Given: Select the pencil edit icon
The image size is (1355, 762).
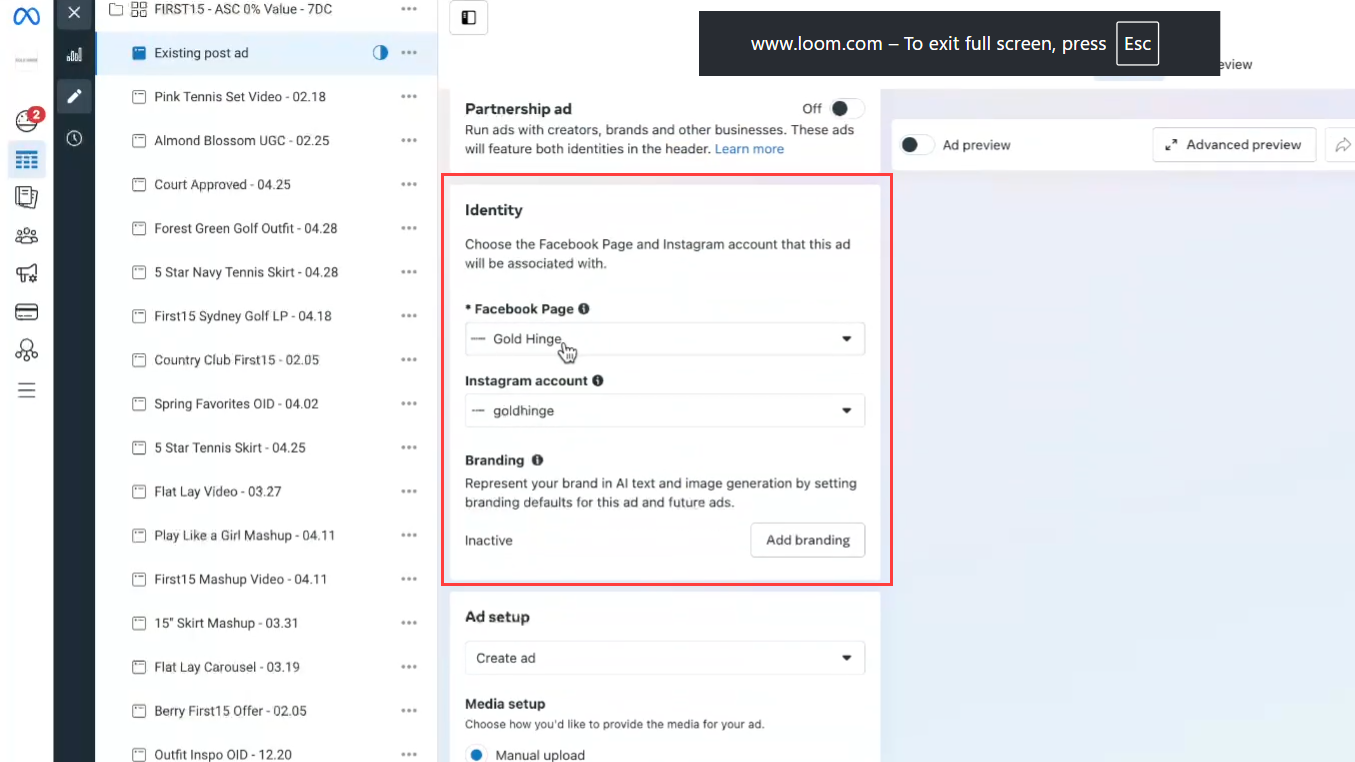Looking at the screenshot, I should (x=74, y=96).
